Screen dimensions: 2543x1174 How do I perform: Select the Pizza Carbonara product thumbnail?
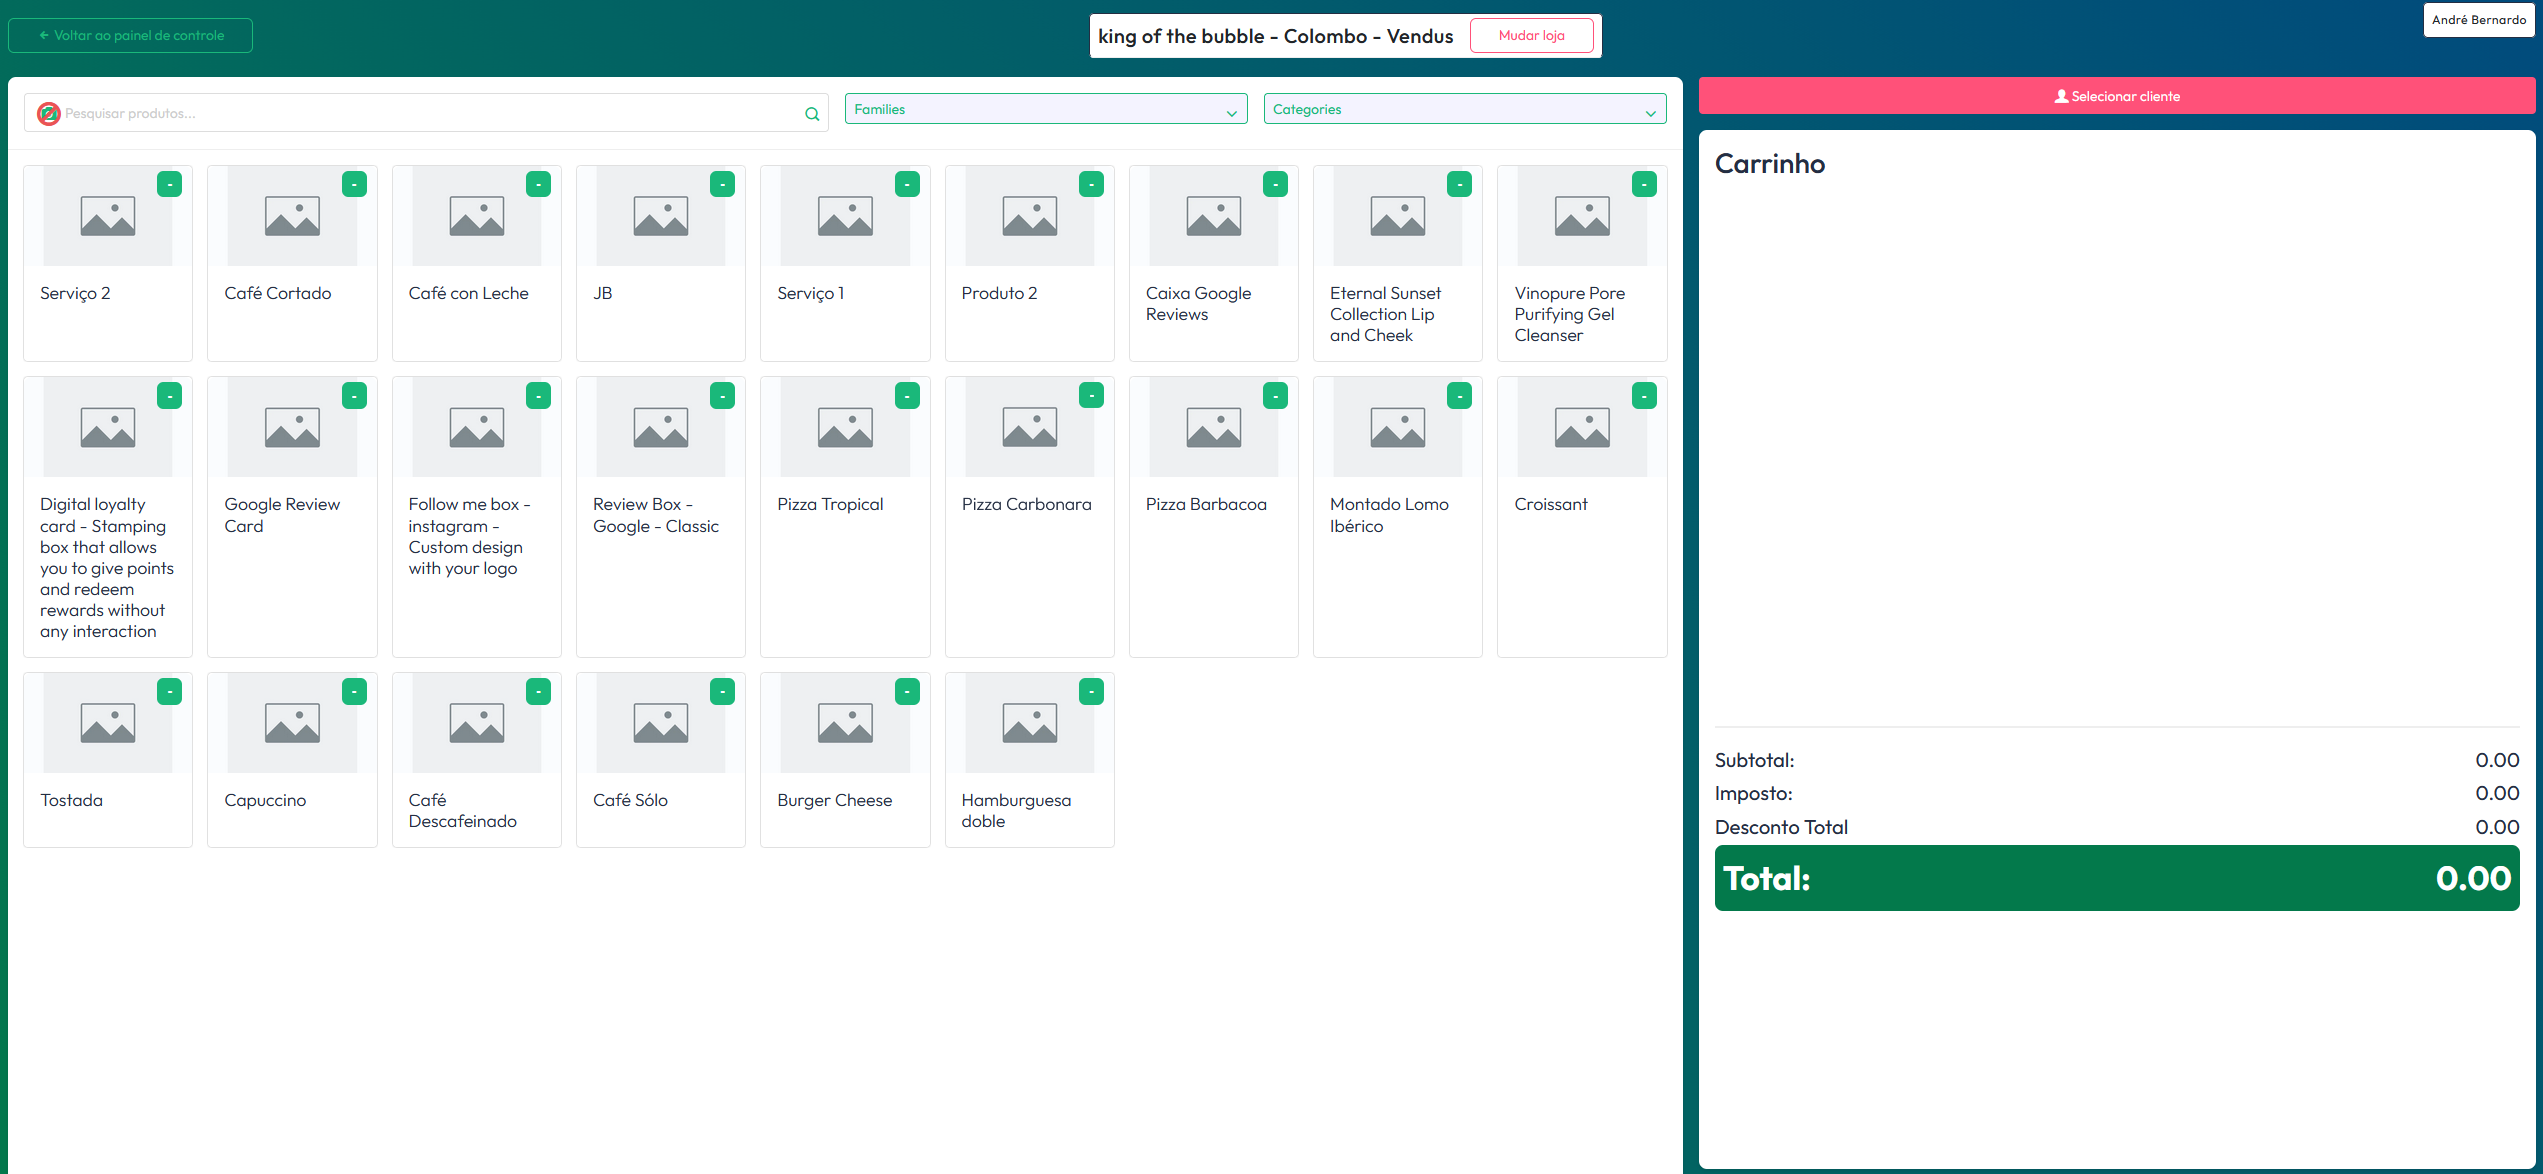point(1029,427)
